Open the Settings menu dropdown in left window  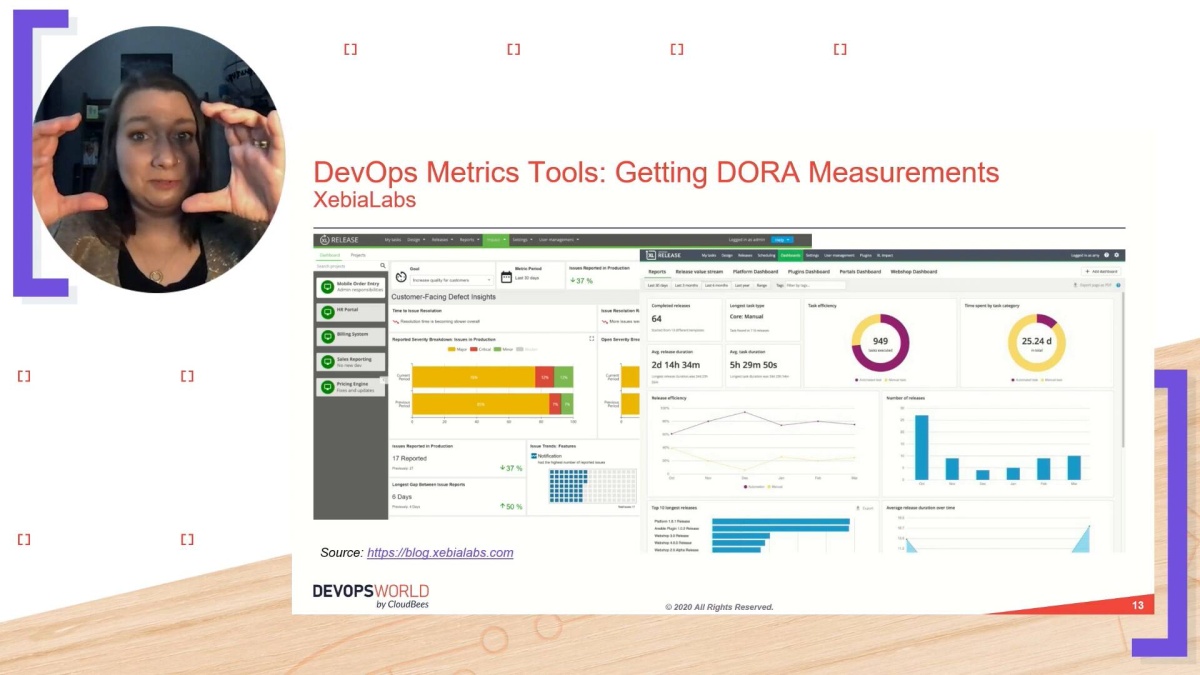tap(521, 239)
